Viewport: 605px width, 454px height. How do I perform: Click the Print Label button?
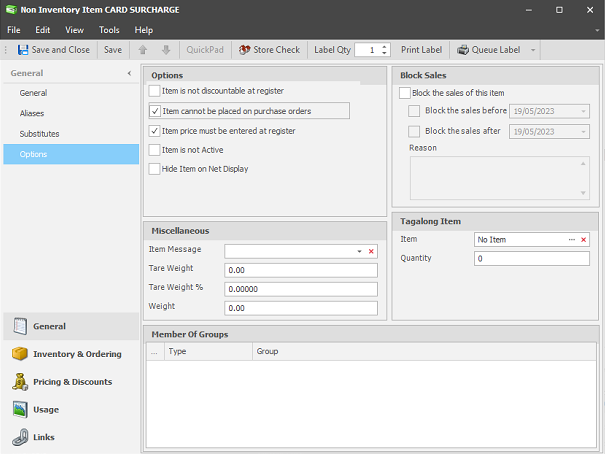pos(421,50)
